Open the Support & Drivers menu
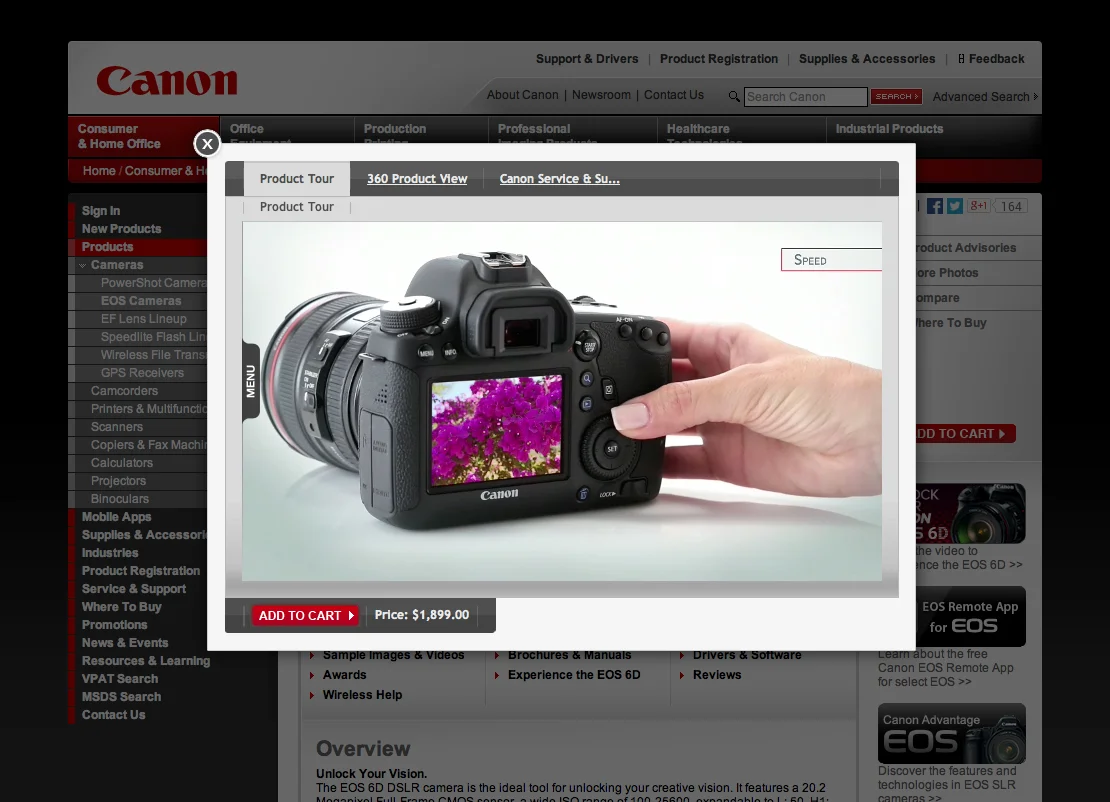This screenshot has height=802, width=1110. [x=587, y=59]
